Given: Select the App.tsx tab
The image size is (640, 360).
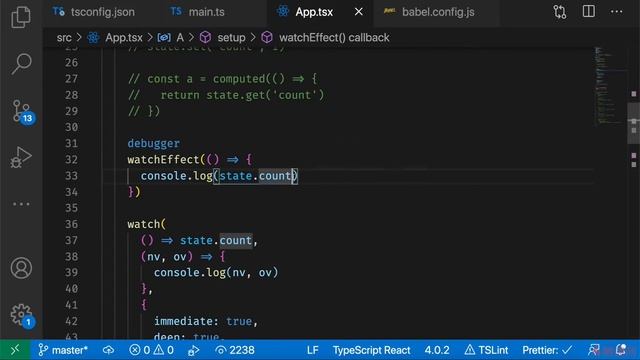Looking at the screenshot, I should (313, 12).
